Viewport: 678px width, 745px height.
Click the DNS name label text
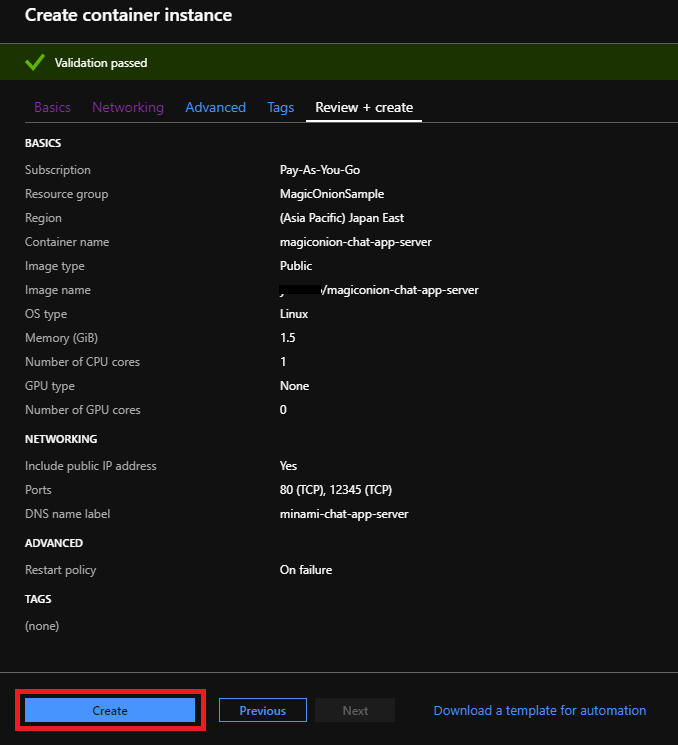pyautogui.click(x=67, y=514)
